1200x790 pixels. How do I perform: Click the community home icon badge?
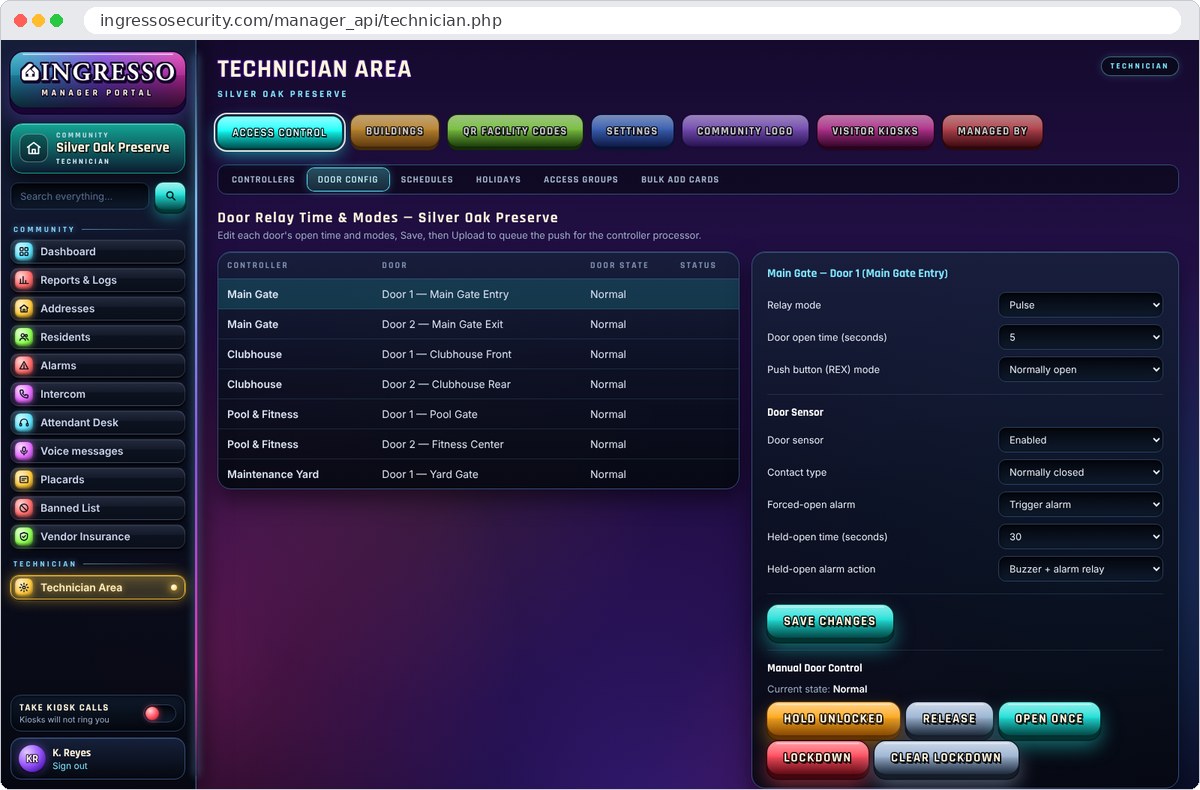[x=34, y=148]
